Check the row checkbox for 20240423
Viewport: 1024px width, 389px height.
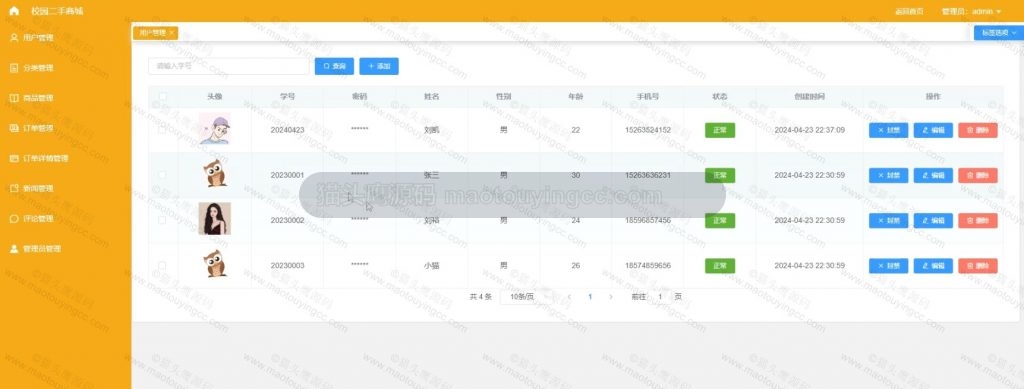click(x=162, y=130)
